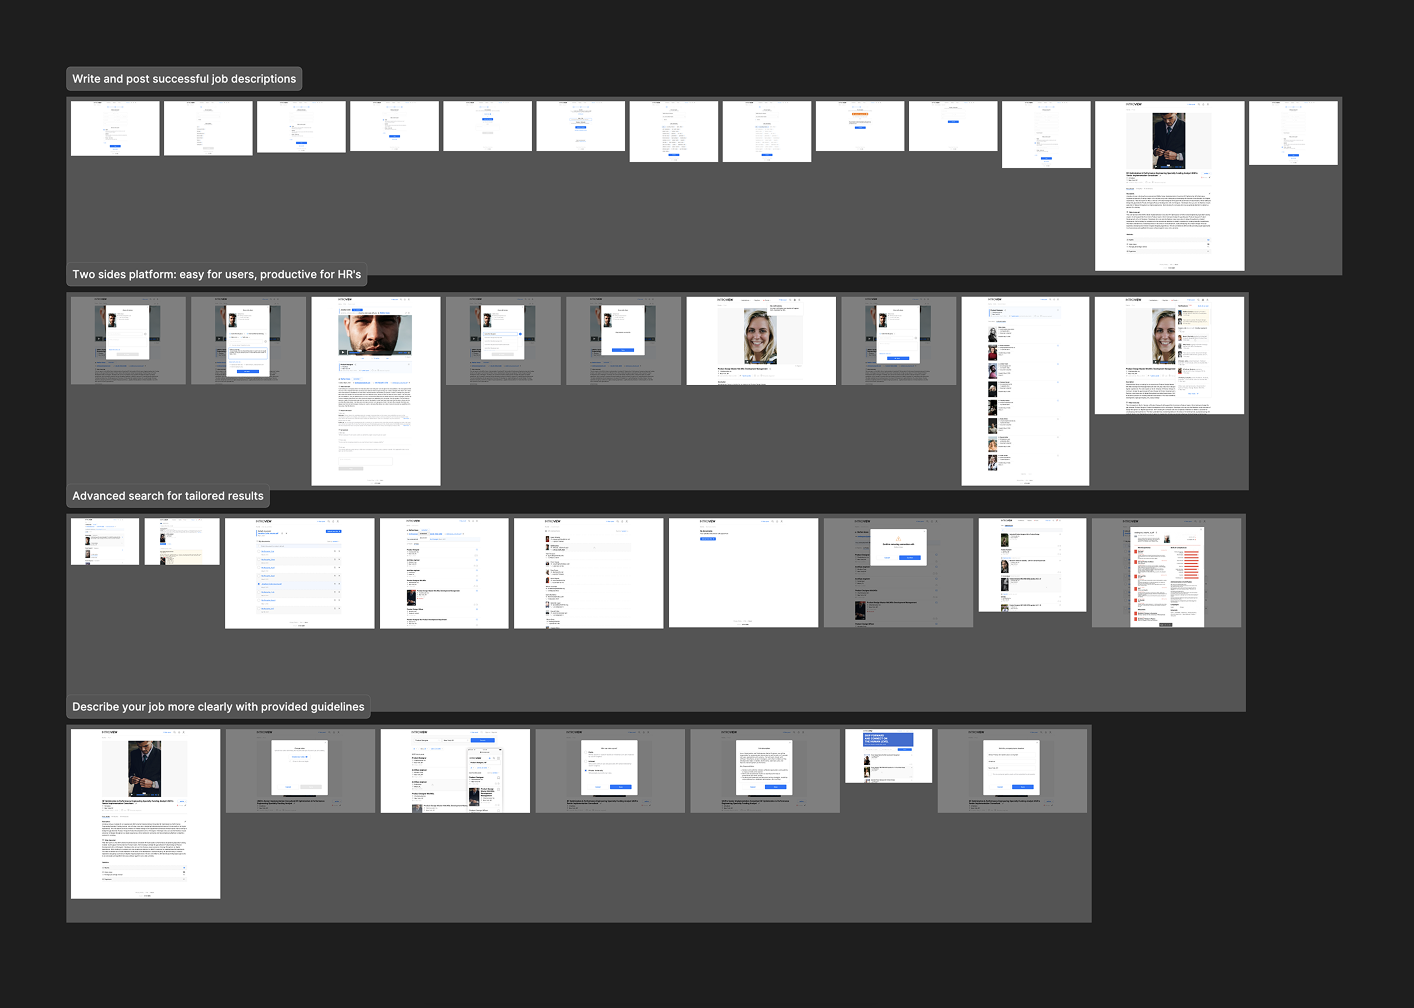Screen dimensions: 1414x1008
Task: Select the nearly empty frame with one blue button in 'Advanced search'
Action: pos(743,573)
